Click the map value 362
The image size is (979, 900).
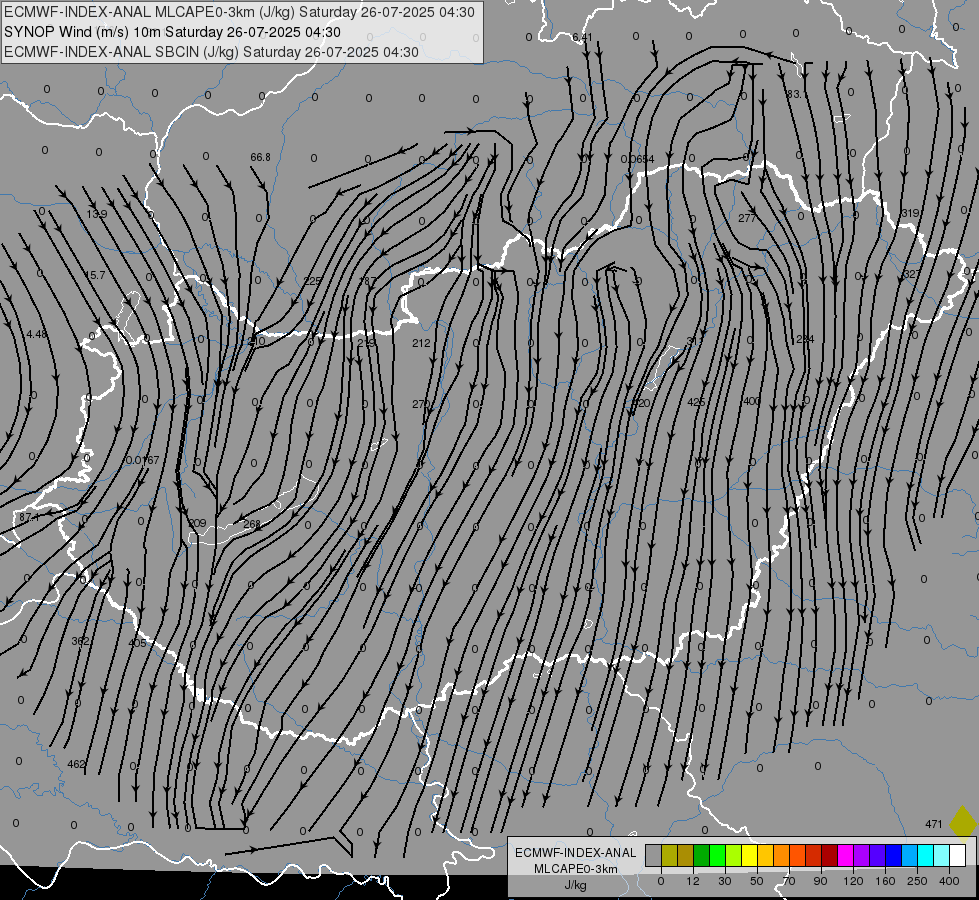pyautogui.click(x=81, y=641)
